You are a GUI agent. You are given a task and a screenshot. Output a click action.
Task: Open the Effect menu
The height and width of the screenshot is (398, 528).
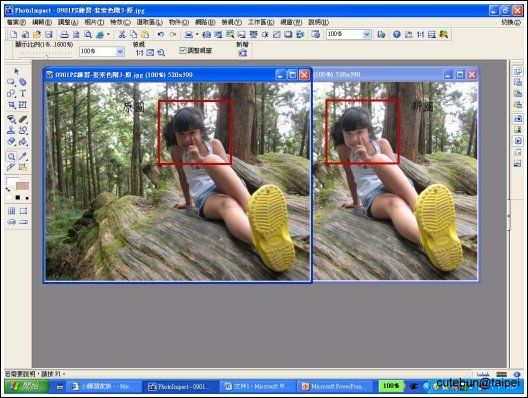[120, 22]
